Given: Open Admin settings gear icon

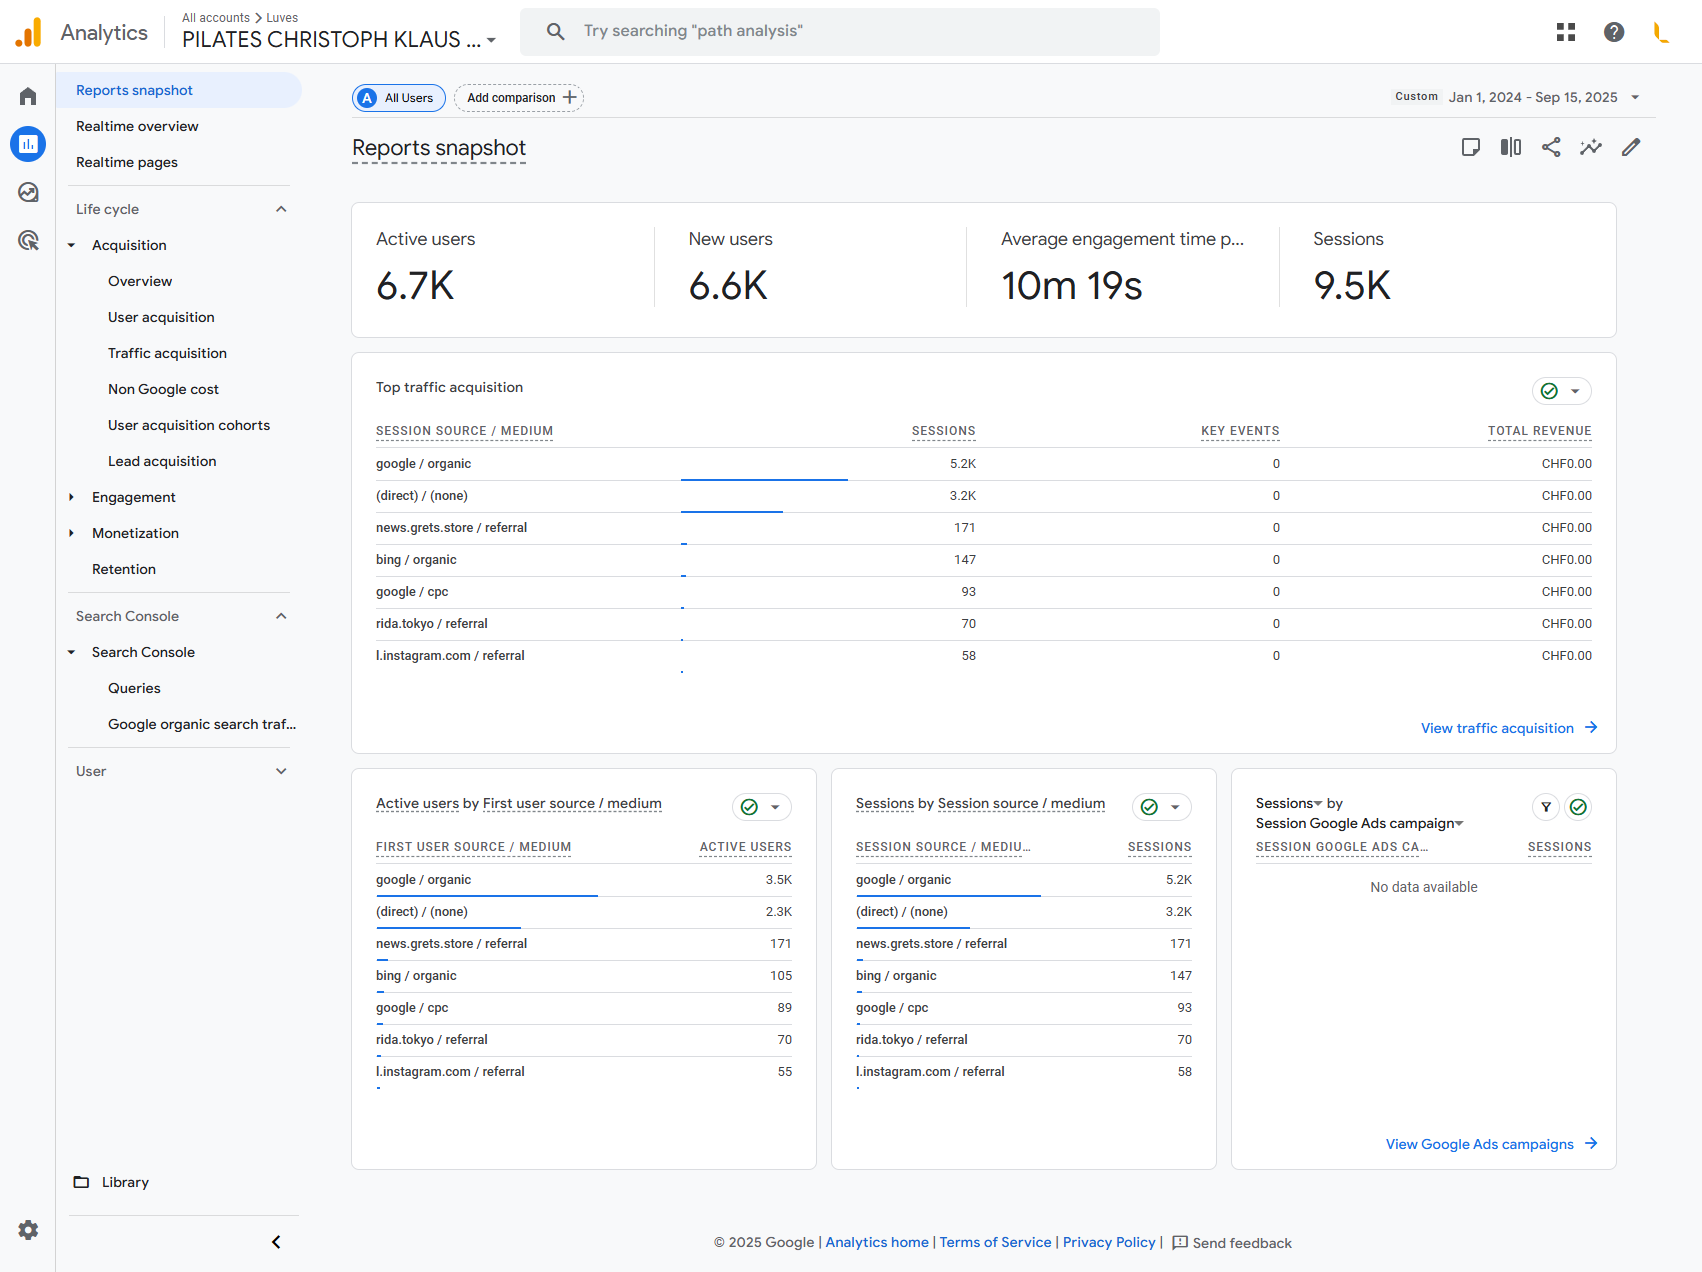Looking at the screenshot, I should (28, 1230).
